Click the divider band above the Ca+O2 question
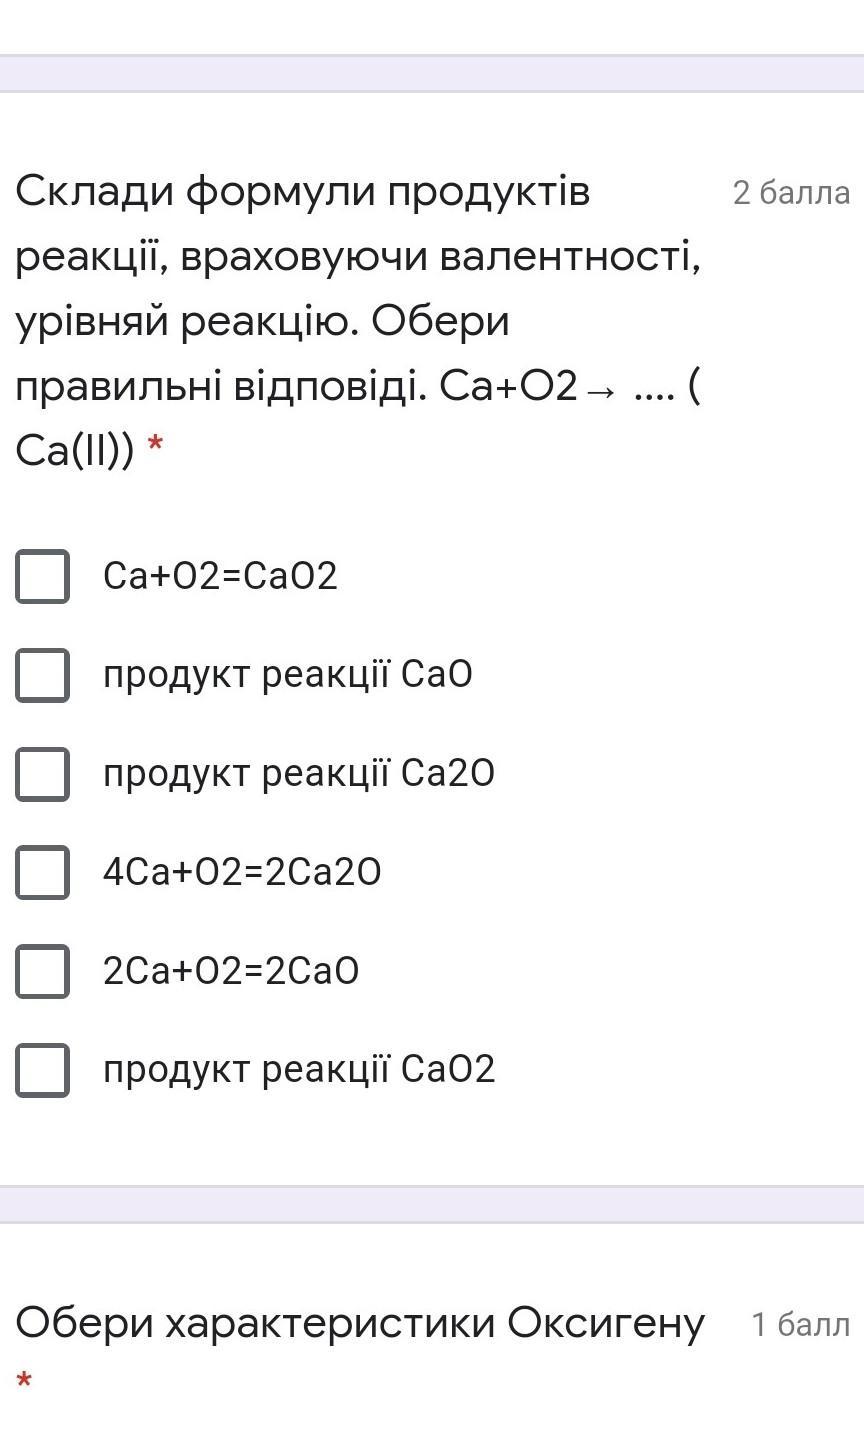The height and width of the screenshot is (1448, 864). coord(432,74)
